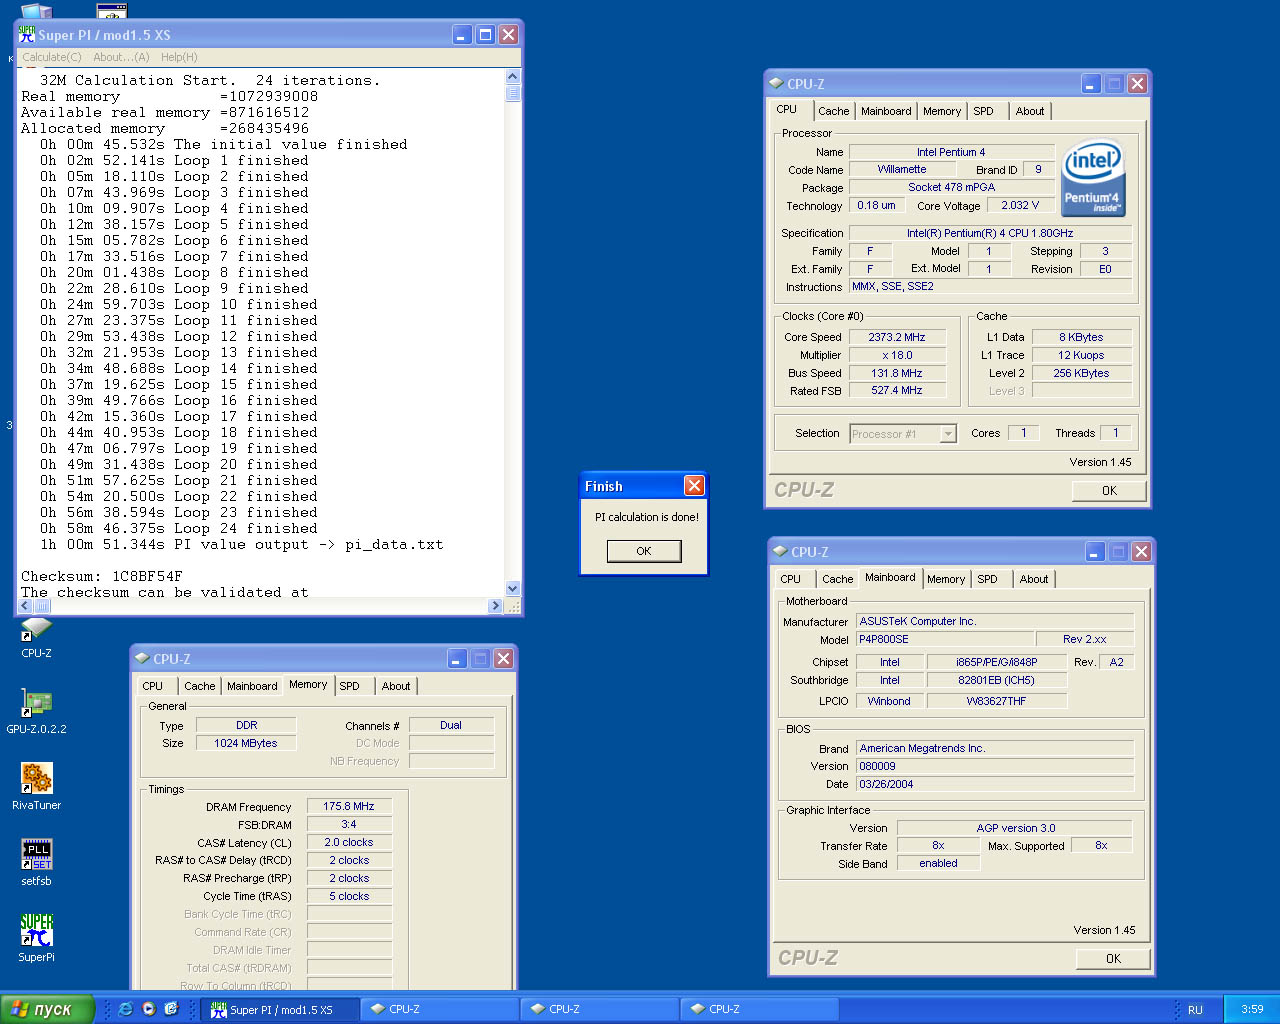Click the BIOS Date field 03/26/2004
The height and width of the screenshot is (1024, 1280).
(x=995, y=784)
